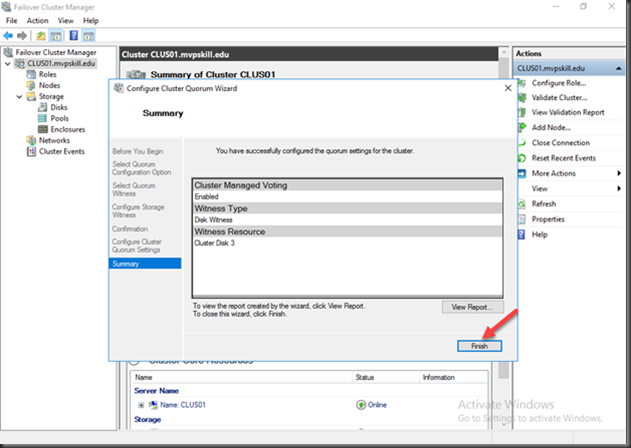The width and height of the screenshot is (631, 448).
Task: Open the Action menu
Action: click(x=37, y=21)
